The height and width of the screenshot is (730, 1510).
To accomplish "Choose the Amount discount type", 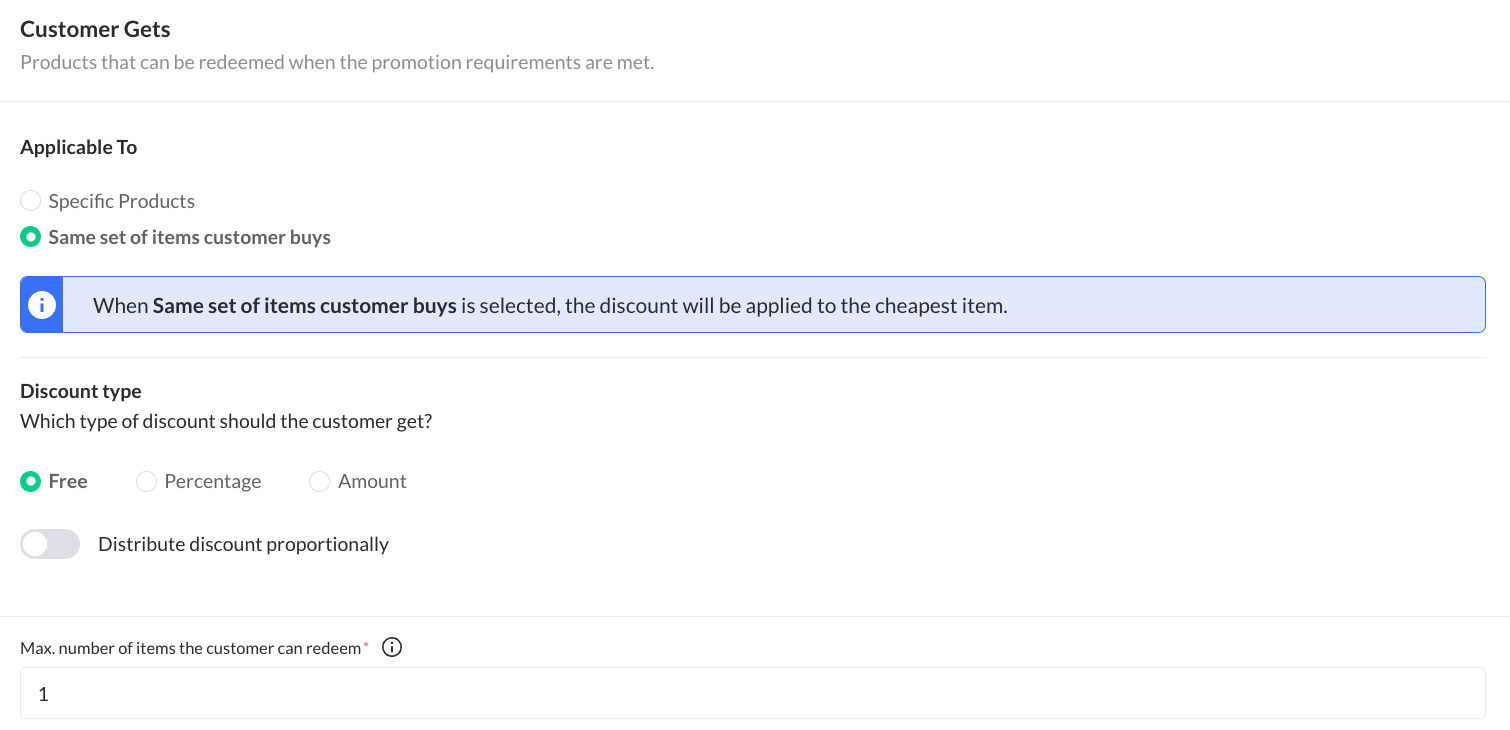I will [320, 482].
